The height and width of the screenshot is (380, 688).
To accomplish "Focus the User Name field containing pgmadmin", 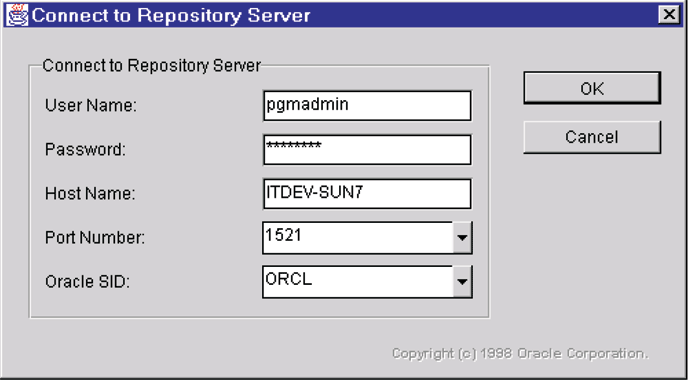I will click(367, 105).
